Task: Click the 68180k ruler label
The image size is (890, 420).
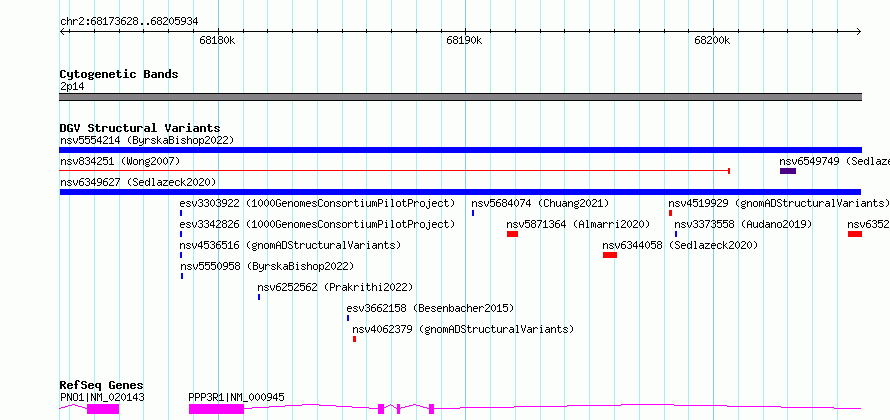Action: pyautogui.click(x=217, y=41)
